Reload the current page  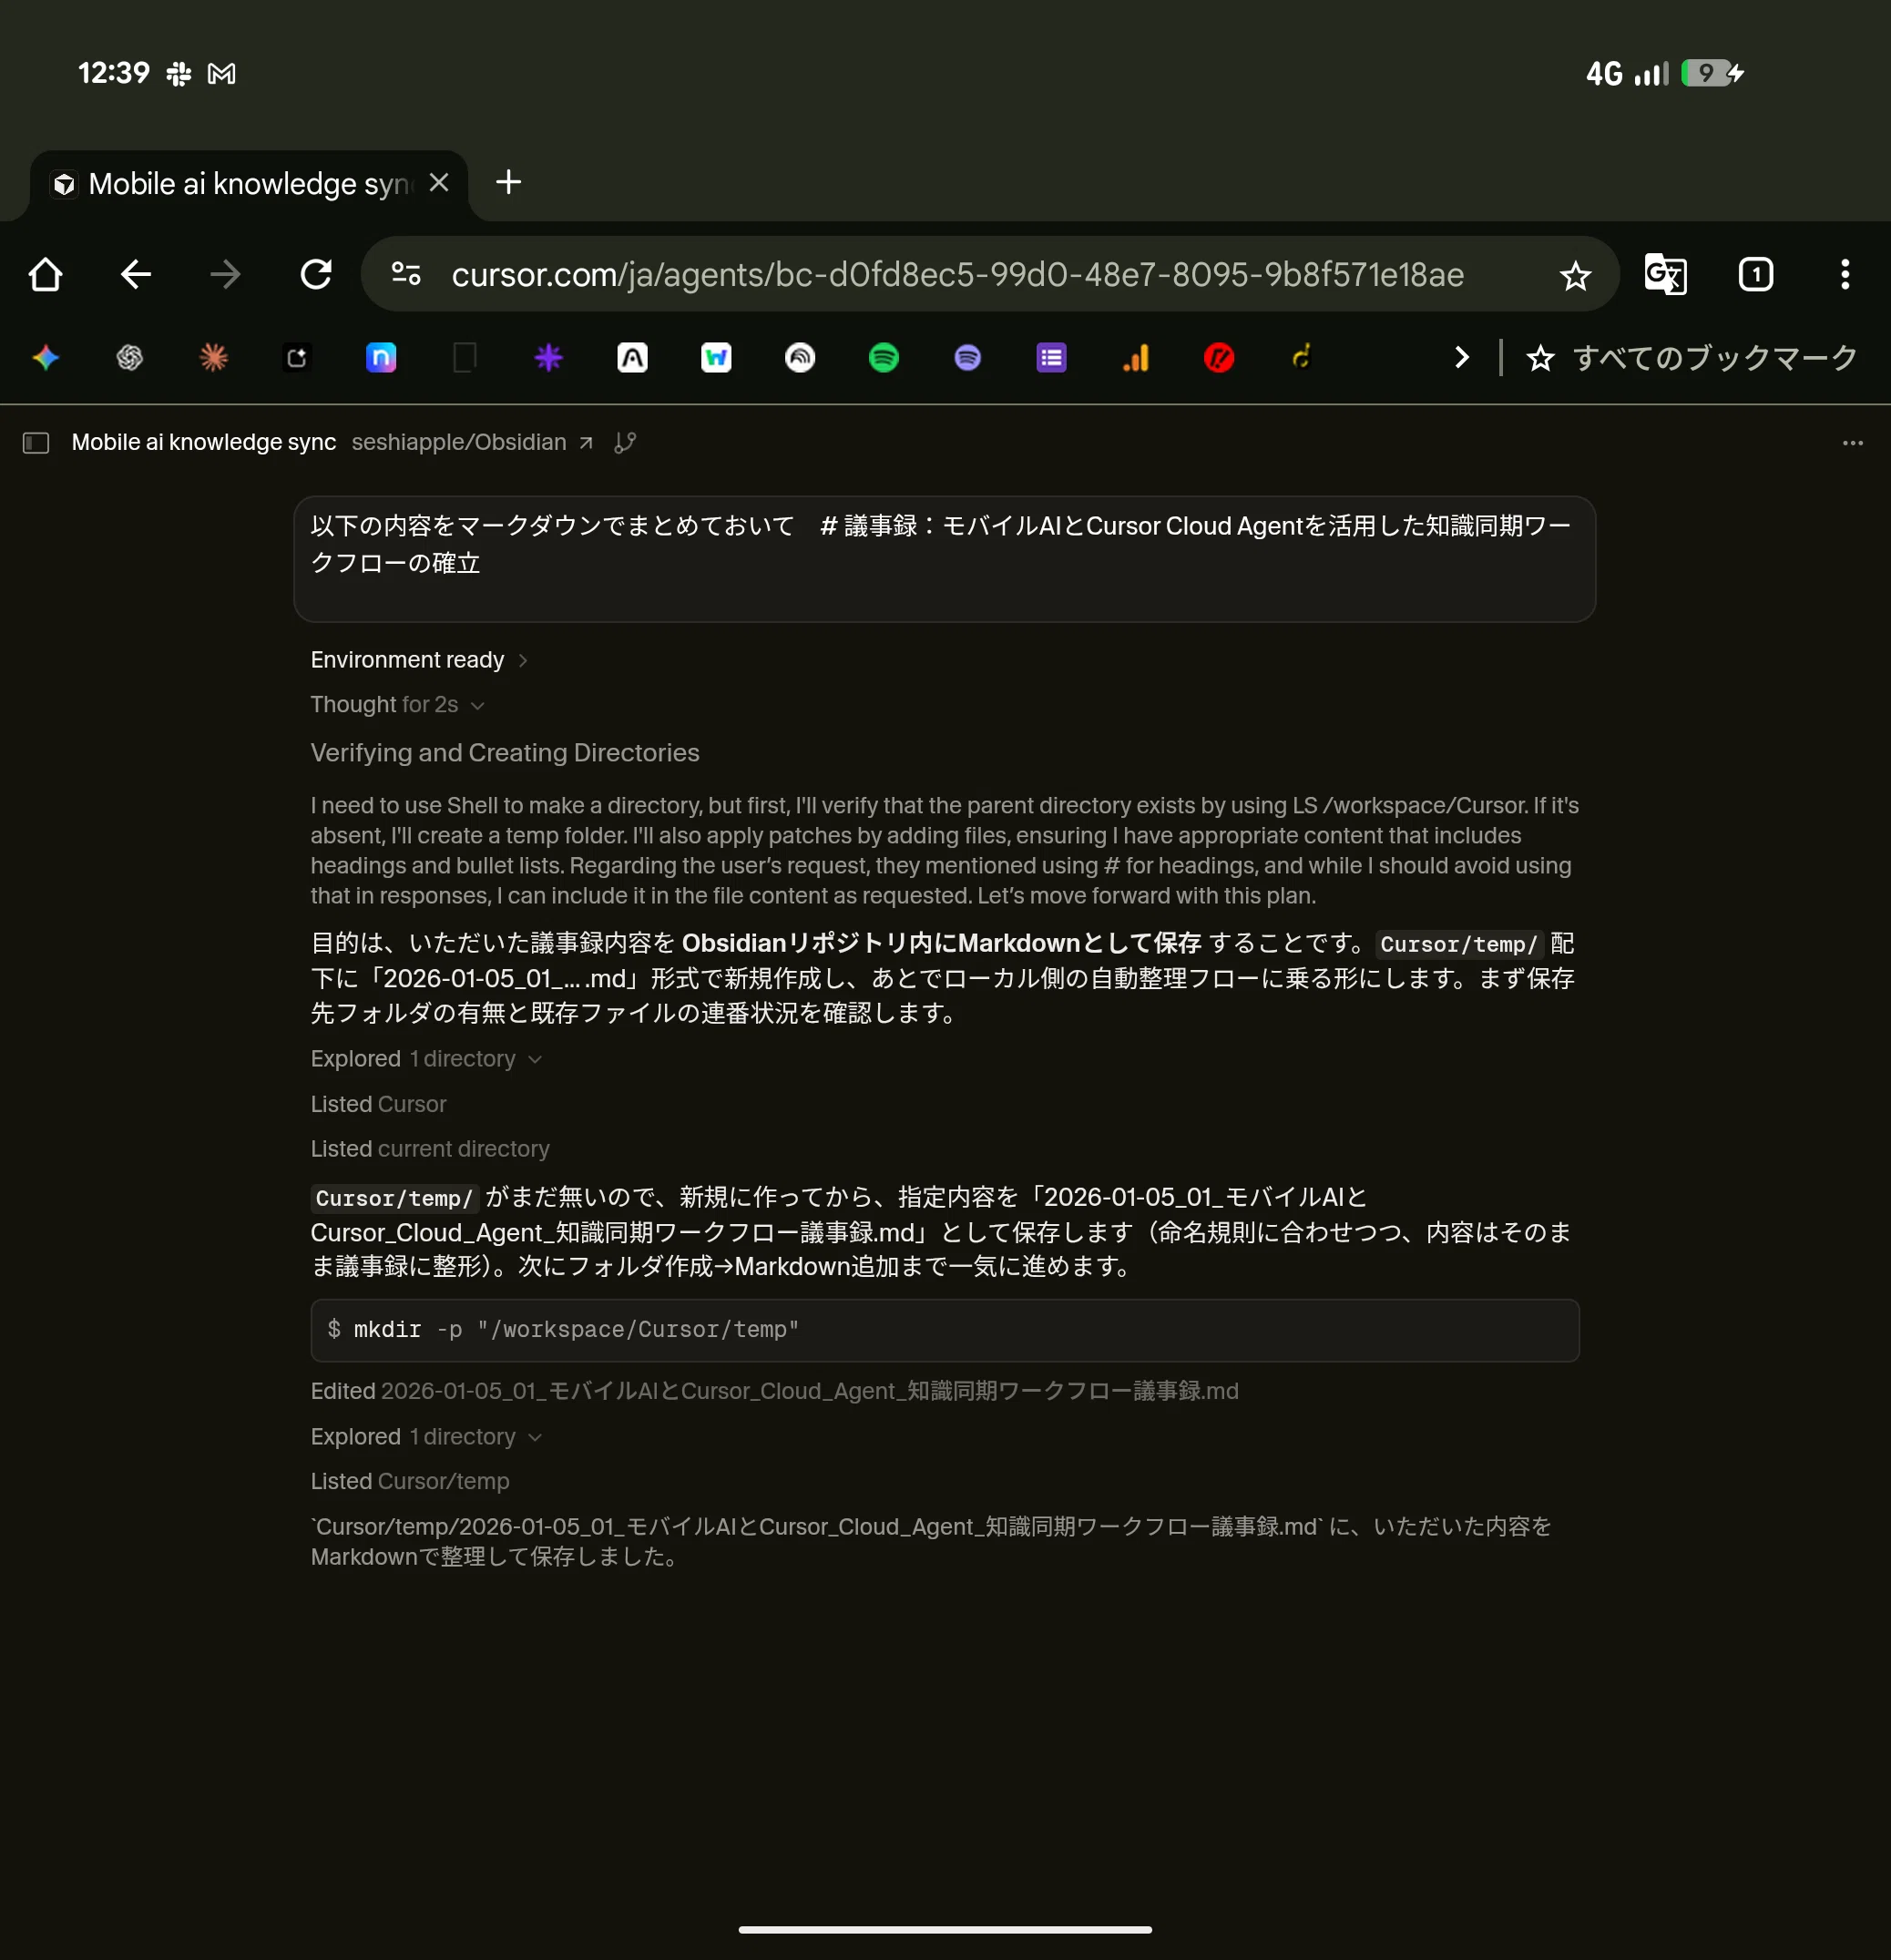point(316,274)
